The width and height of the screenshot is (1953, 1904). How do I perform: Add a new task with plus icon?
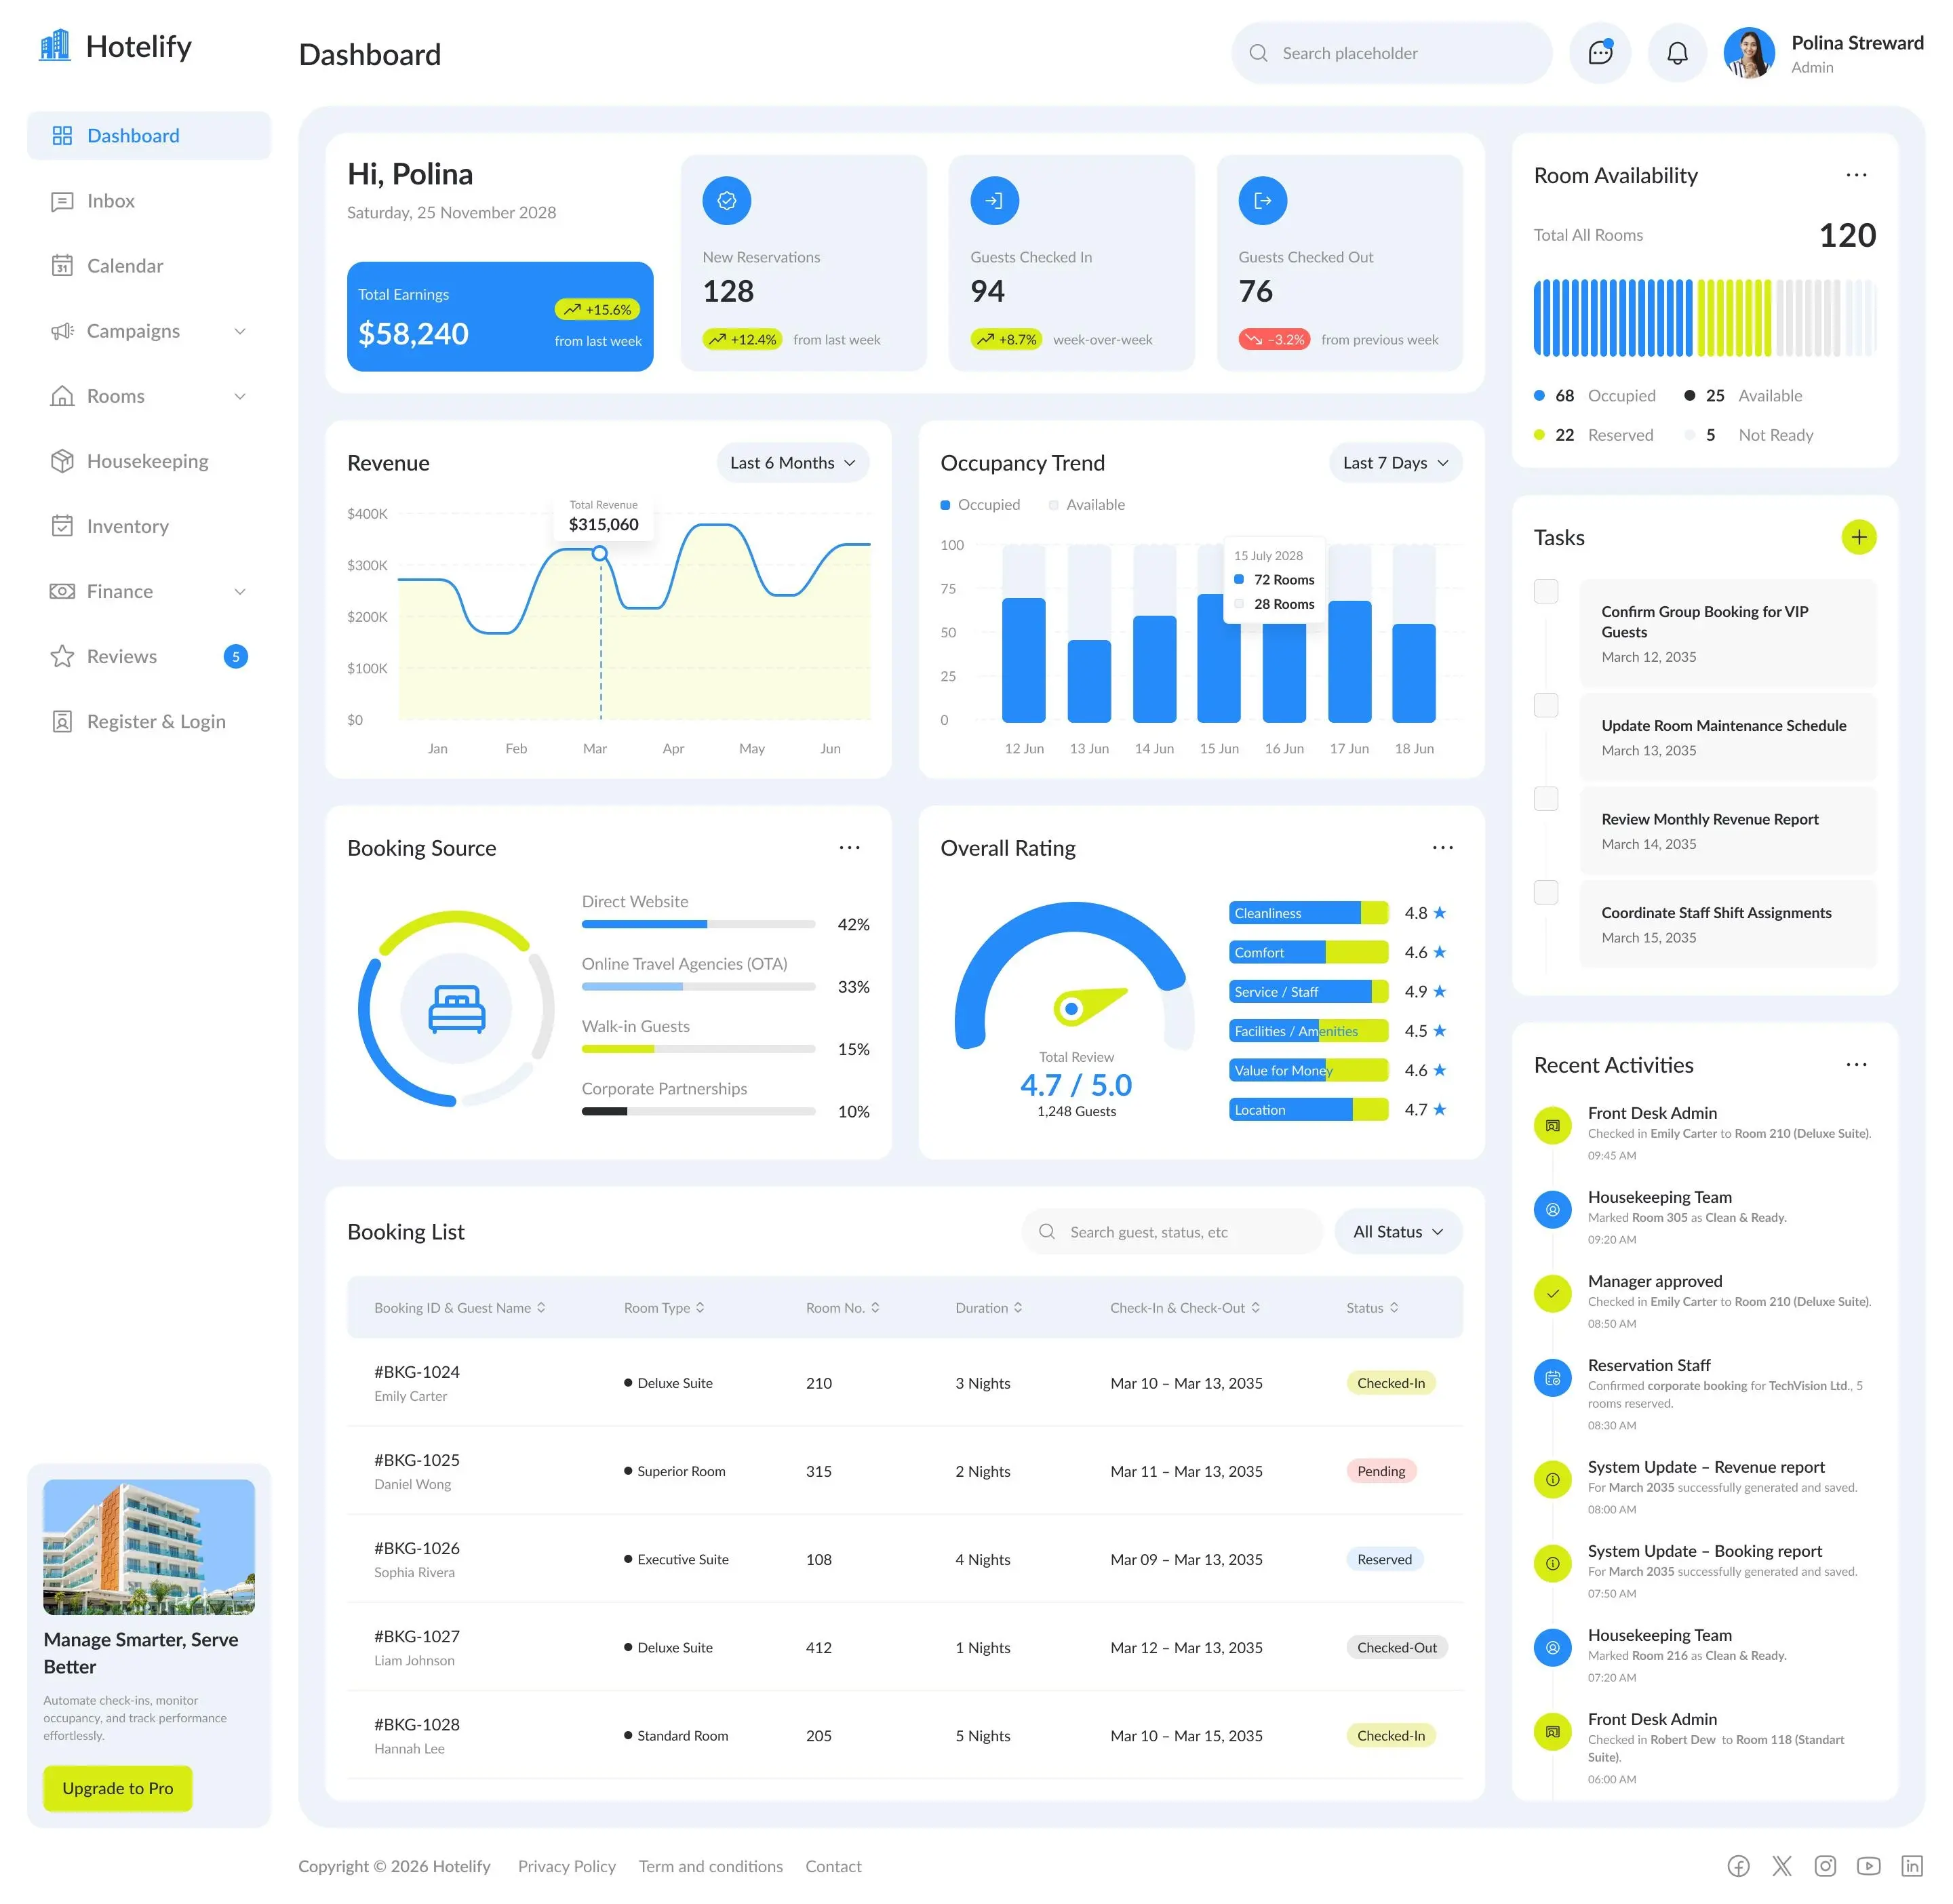tap(1858, 537)
